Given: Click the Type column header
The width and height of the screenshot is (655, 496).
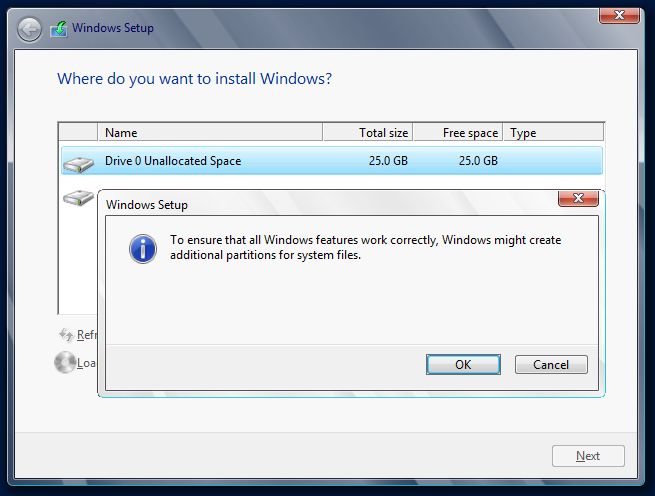Looking at the screenshot, I should click(x=553, y=132).
